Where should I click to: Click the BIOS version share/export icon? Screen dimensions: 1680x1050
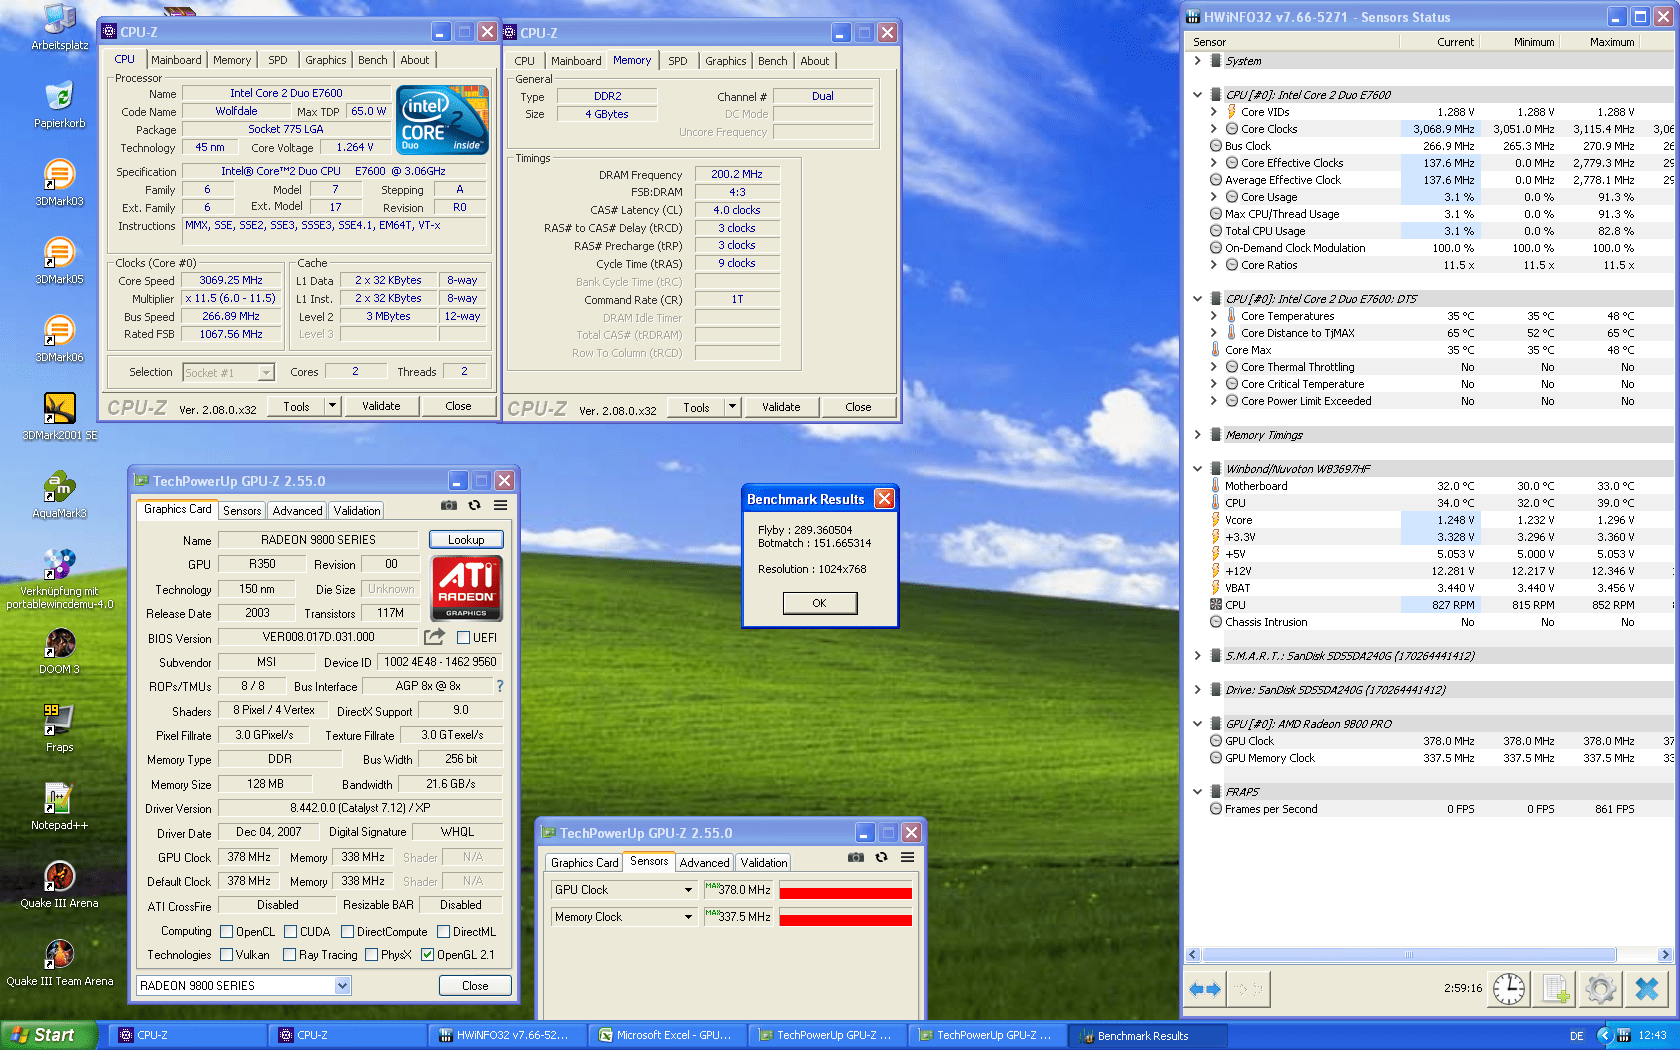434,637
